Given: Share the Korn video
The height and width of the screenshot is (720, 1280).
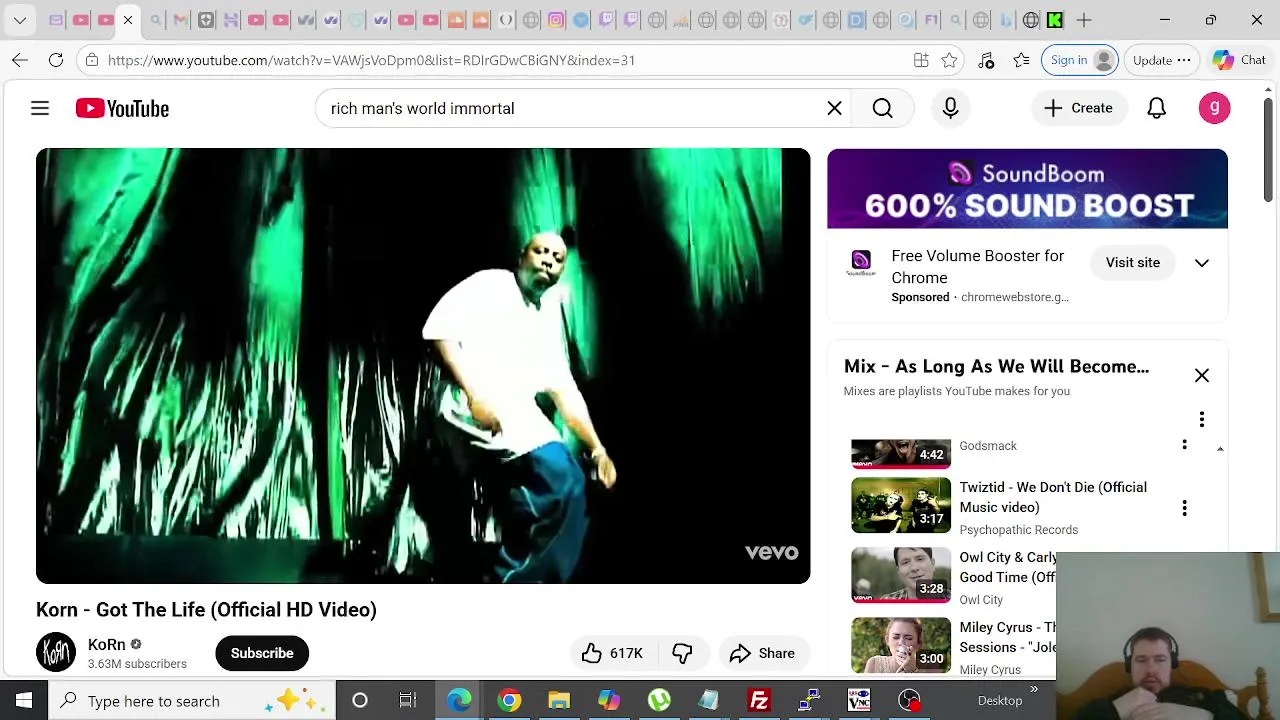Looking at the screenshot, I should tap(762, 653).
